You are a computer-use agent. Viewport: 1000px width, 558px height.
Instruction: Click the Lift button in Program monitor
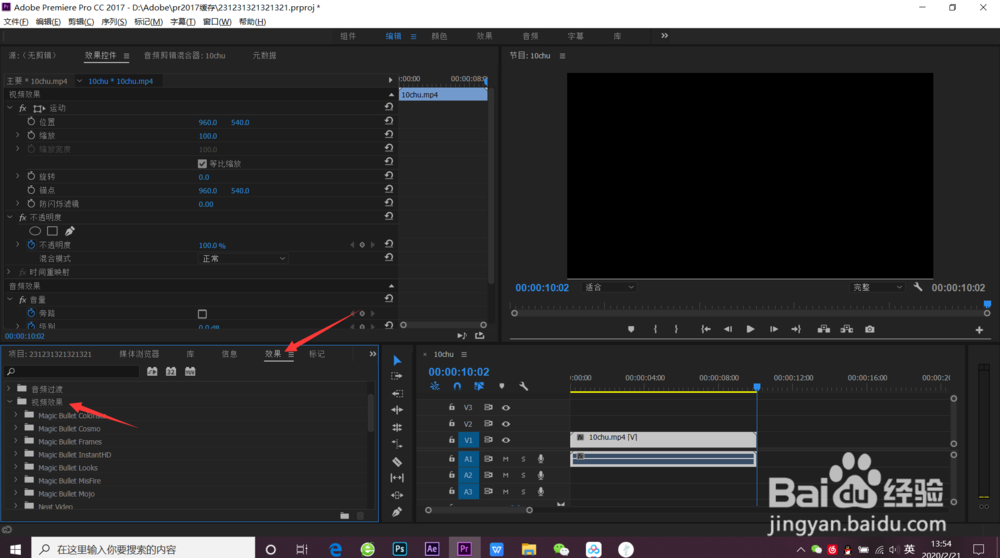coord(824,329)
